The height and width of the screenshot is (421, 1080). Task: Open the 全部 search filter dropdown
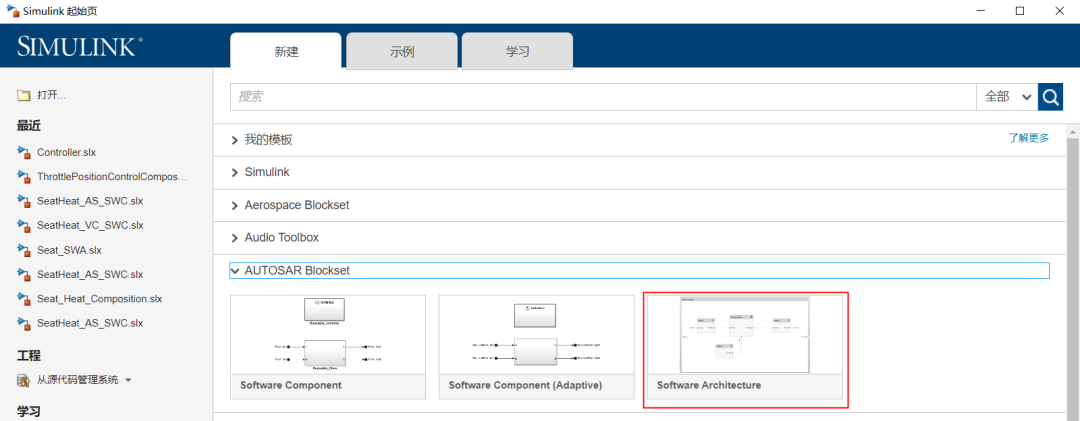1007,97
